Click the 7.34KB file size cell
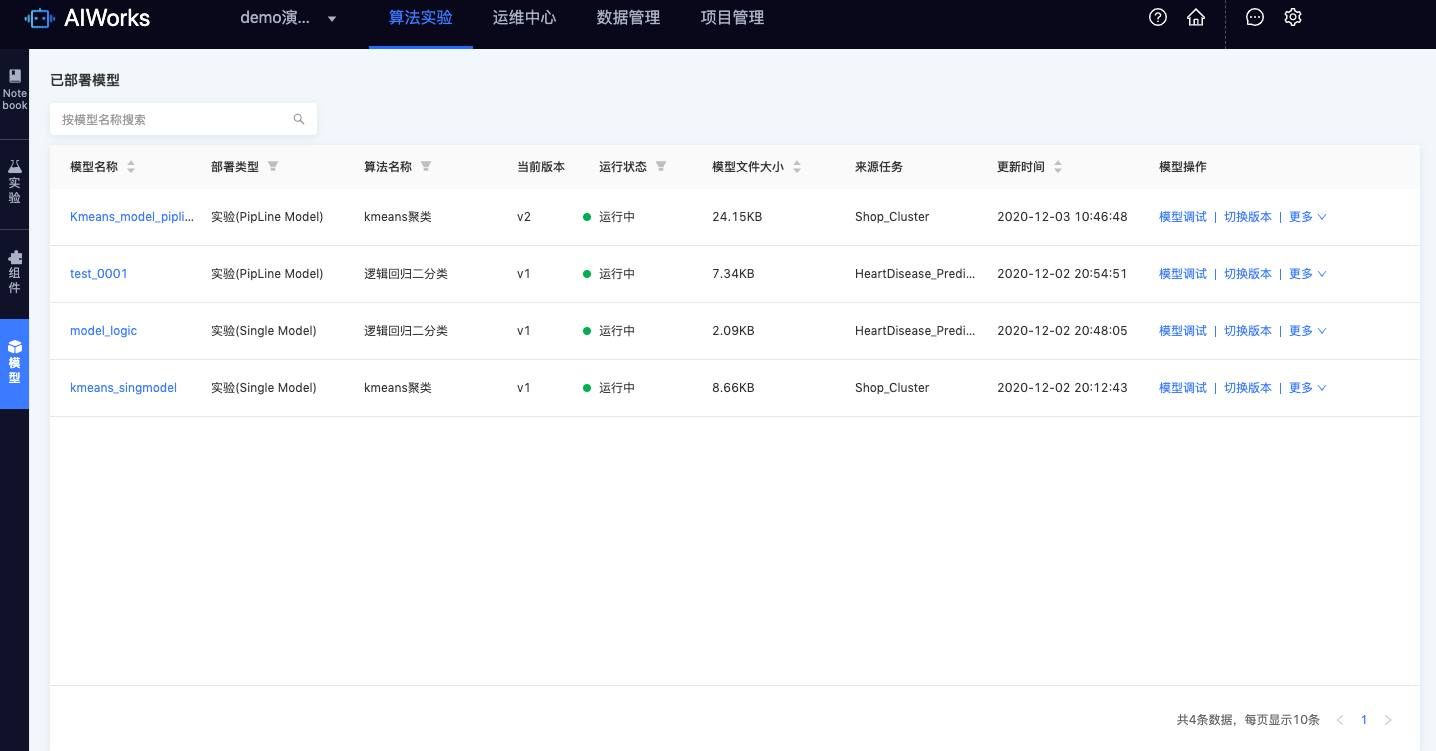Viewport: 1436px width, 751px height. tap(733, 274)
